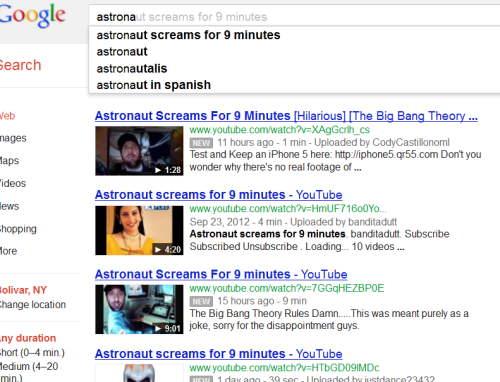Screen dimensions: 500x382
Task: Click the Google logo
Action: click(32, 15)
